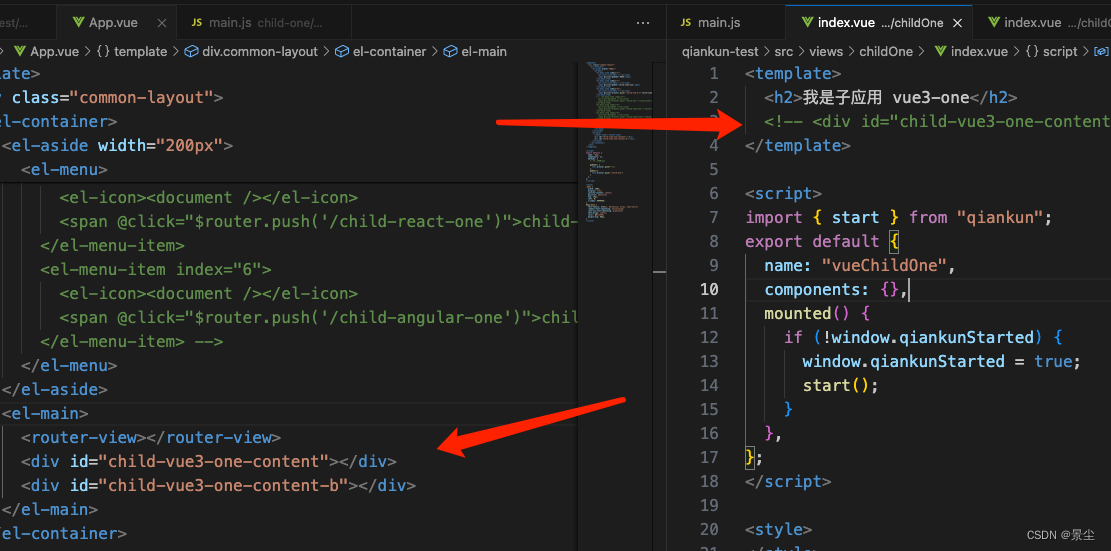Click App.vue breadcrumb in left editor
The height and width of the screenshot is (551, 1111).
coord(55,52)
